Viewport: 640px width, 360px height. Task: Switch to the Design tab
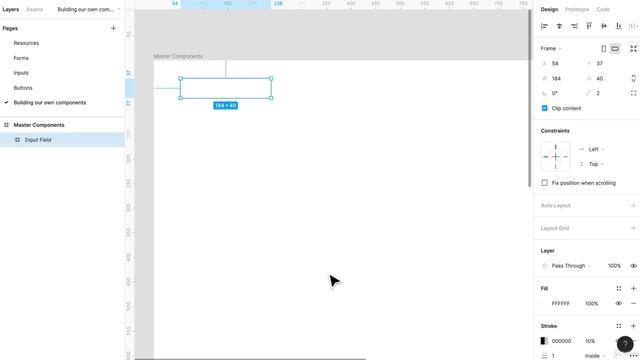[x=549, y=9]
